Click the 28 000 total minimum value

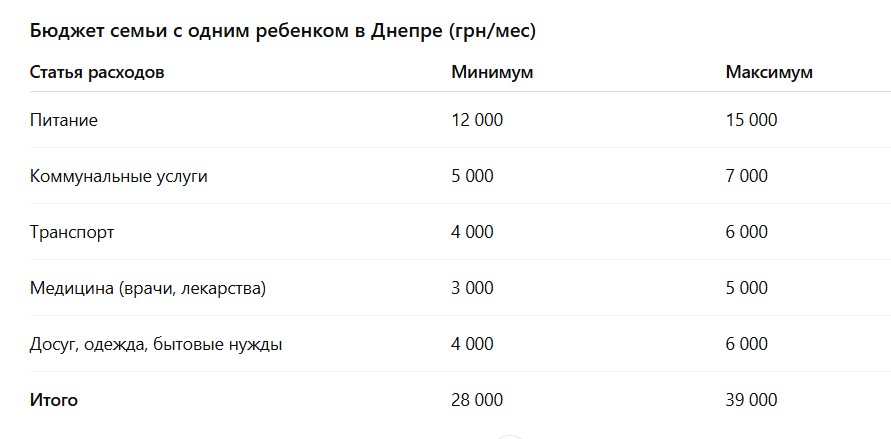coord(477,400)
